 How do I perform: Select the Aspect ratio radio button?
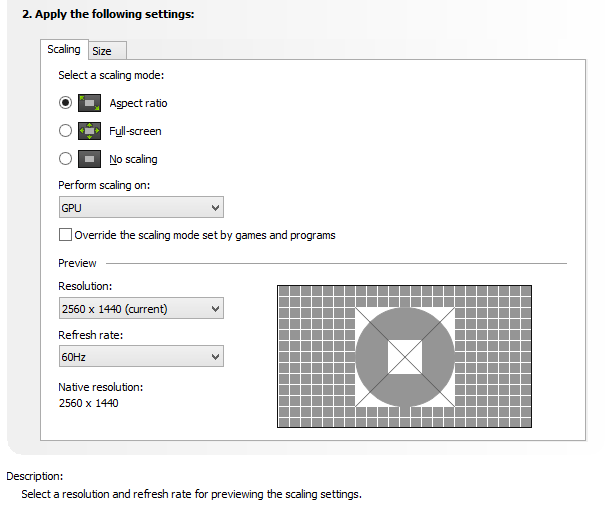(66, 103)
